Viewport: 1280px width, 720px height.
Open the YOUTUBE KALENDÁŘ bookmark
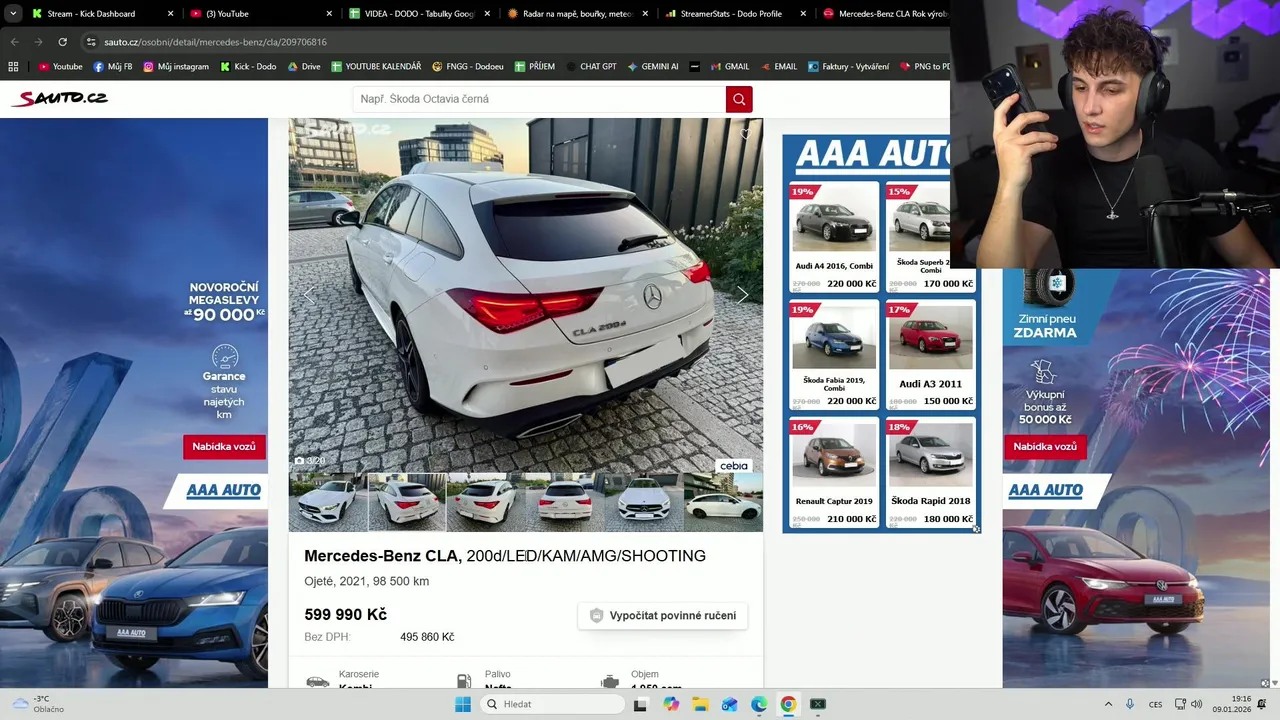[376, 67]
